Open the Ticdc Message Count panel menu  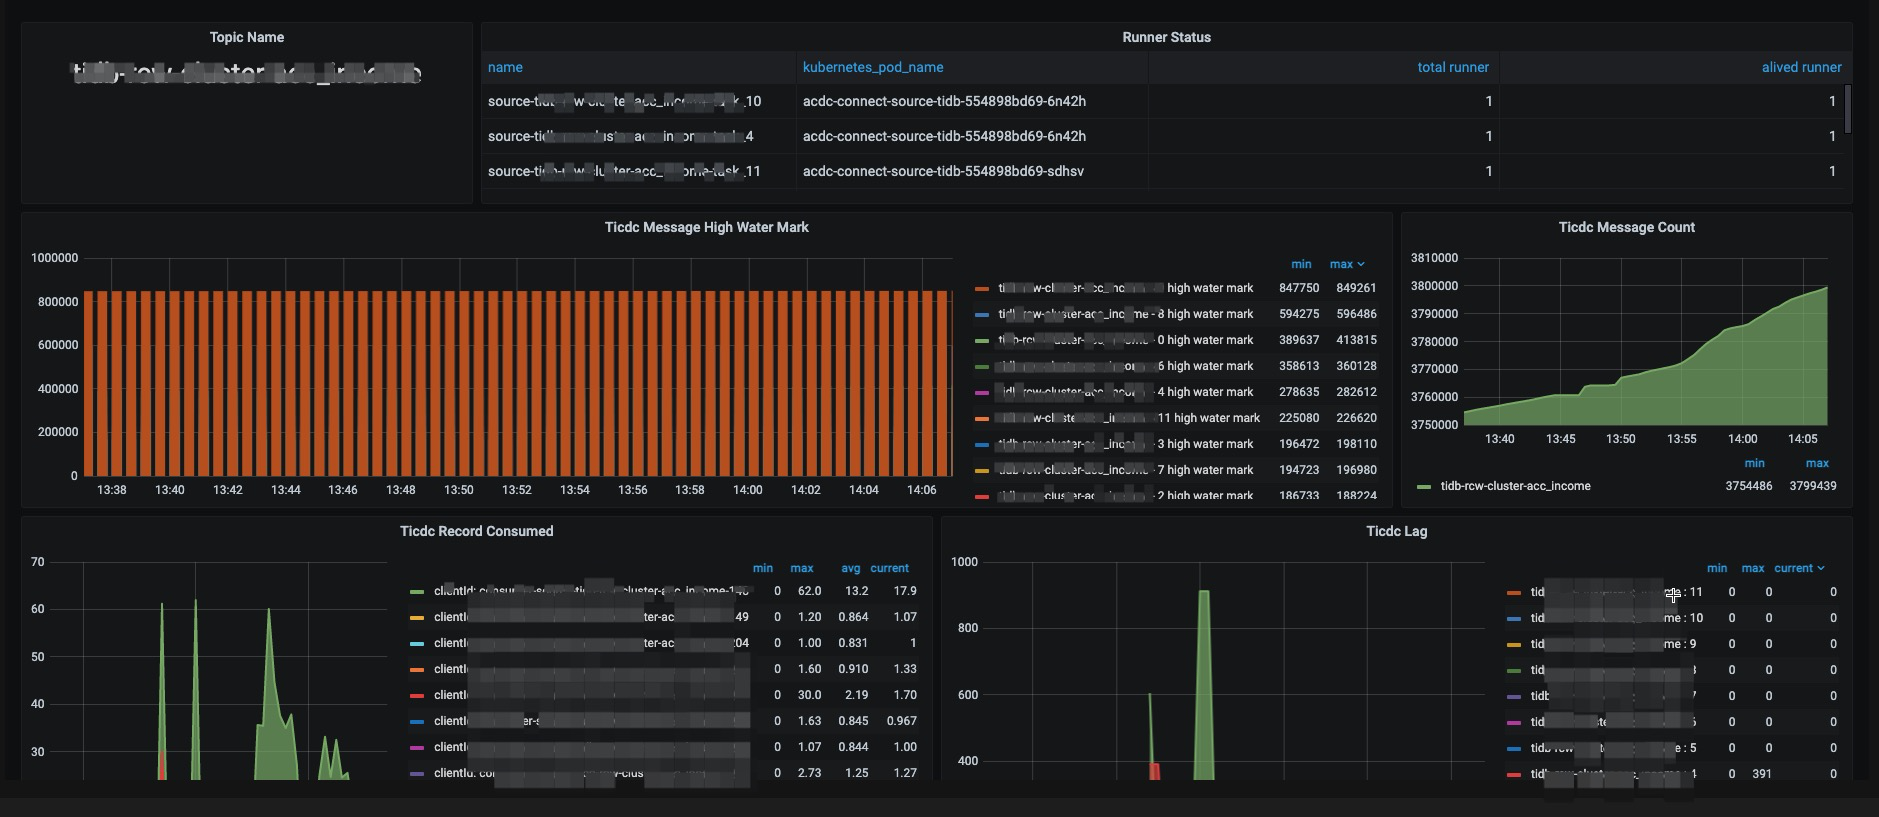coord(1626,227)
